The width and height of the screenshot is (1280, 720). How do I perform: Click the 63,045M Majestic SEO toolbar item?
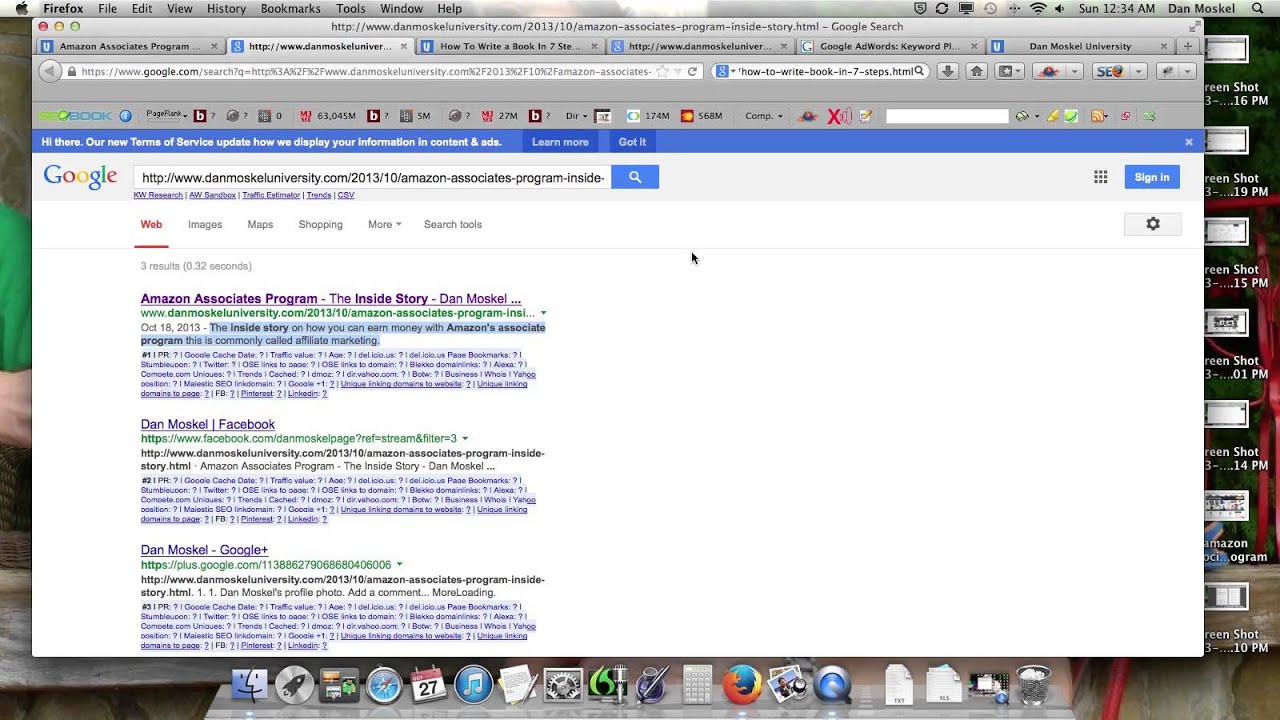(327, 116)
